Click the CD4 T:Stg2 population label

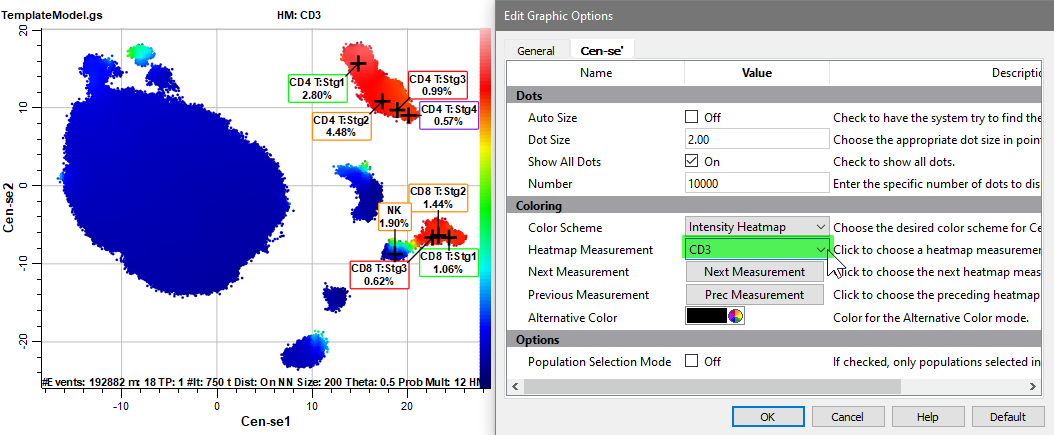tap(341, 127)
